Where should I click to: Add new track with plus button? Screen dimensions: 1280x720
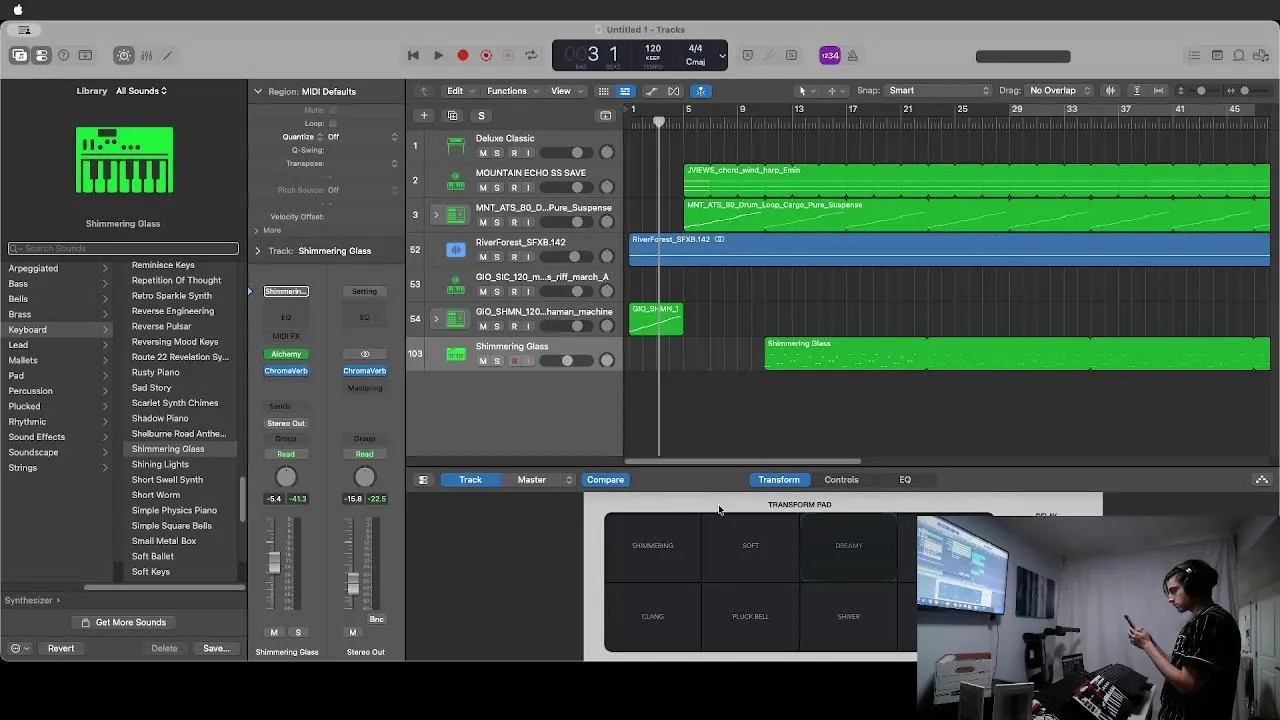[424, 116]
